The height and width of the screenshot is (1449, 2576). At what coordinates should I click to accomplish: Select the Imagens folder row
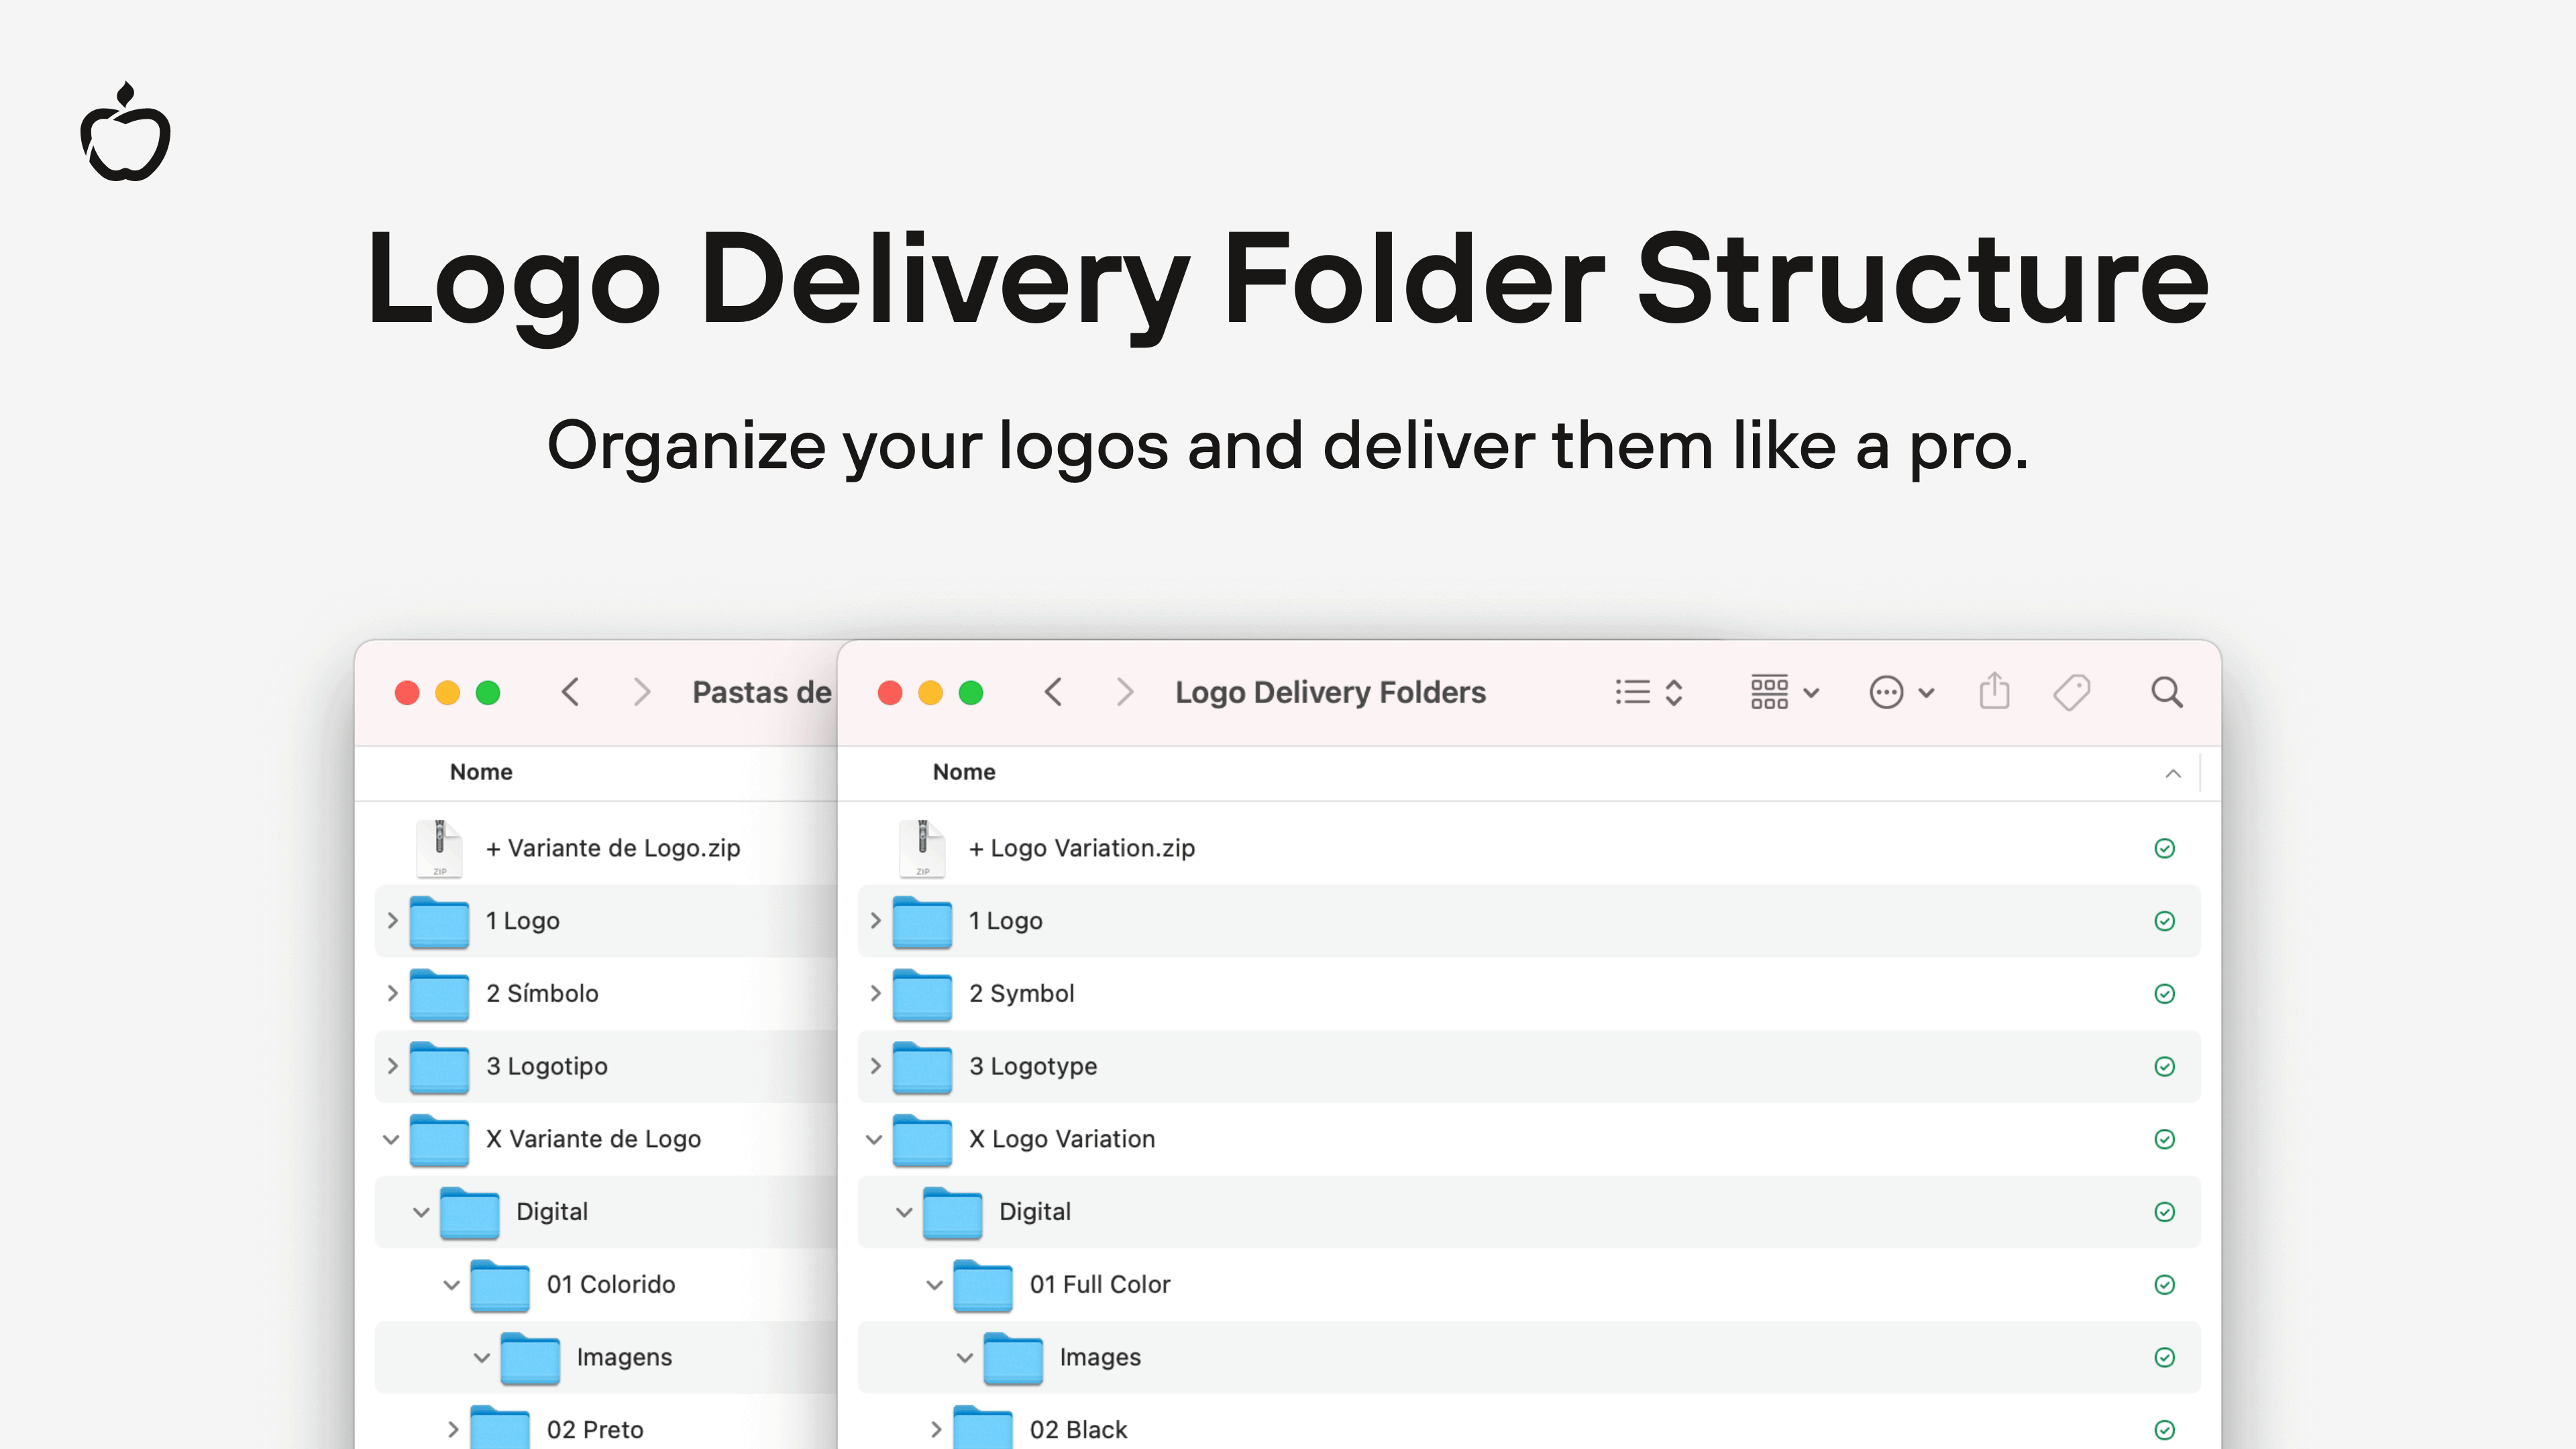pyautogui.click(x=606, y=1357)
